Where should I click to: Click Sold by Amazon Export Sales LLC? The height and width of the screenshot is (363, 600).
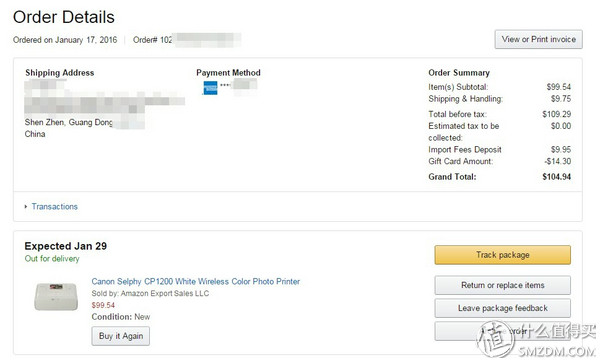tap(150, 293)
